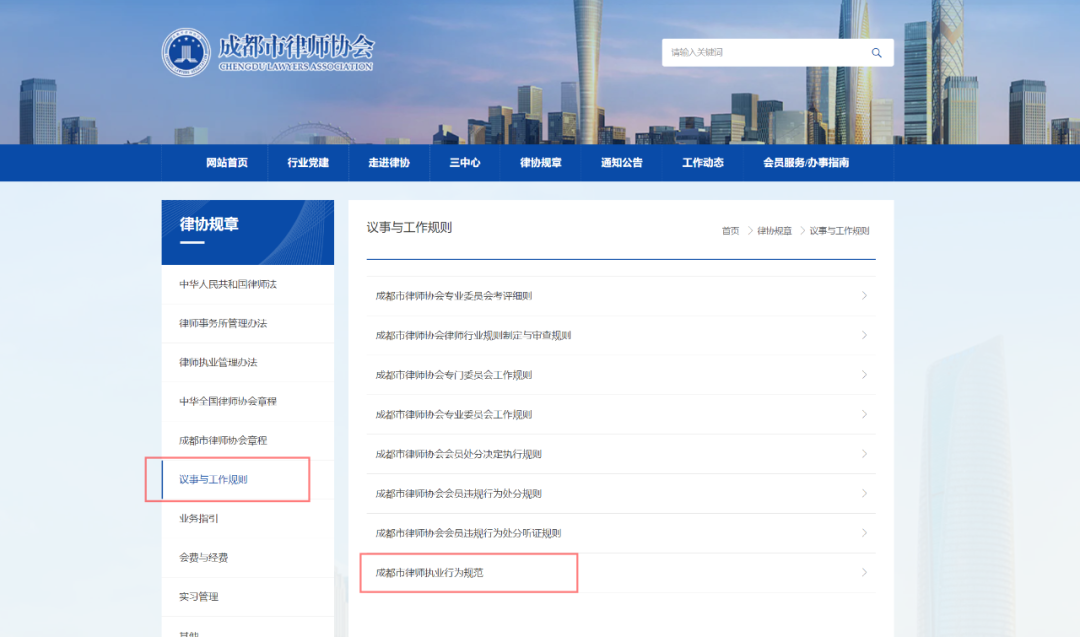
Task: Select the 律协规章 nav tab
Action: pyautogui.click(x=542, y=162)
